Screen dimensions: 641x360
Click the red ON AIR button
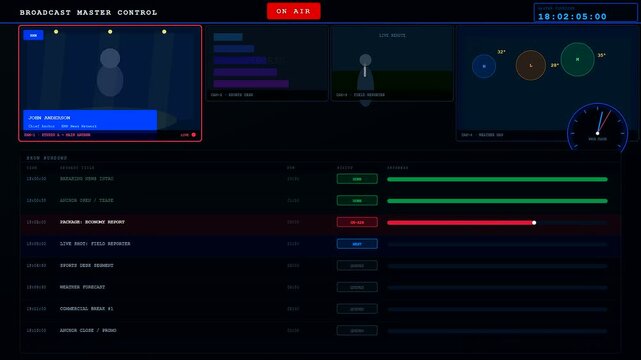(x=294, y=11)
